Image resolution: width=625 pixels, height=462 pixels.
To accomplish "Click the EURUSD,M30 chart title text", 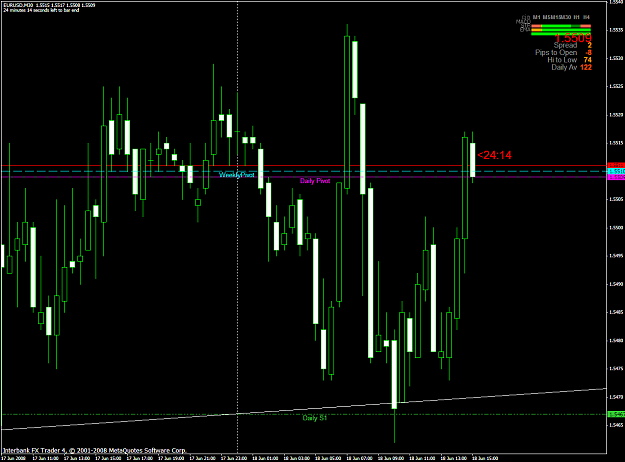I will pyautogui.click(x=18, y=5).
